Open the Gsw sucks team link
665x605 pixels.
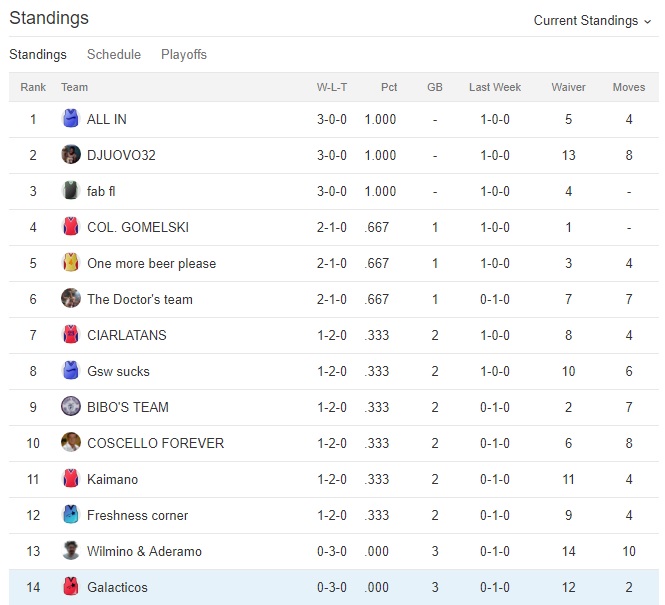(x=118, y=371)
